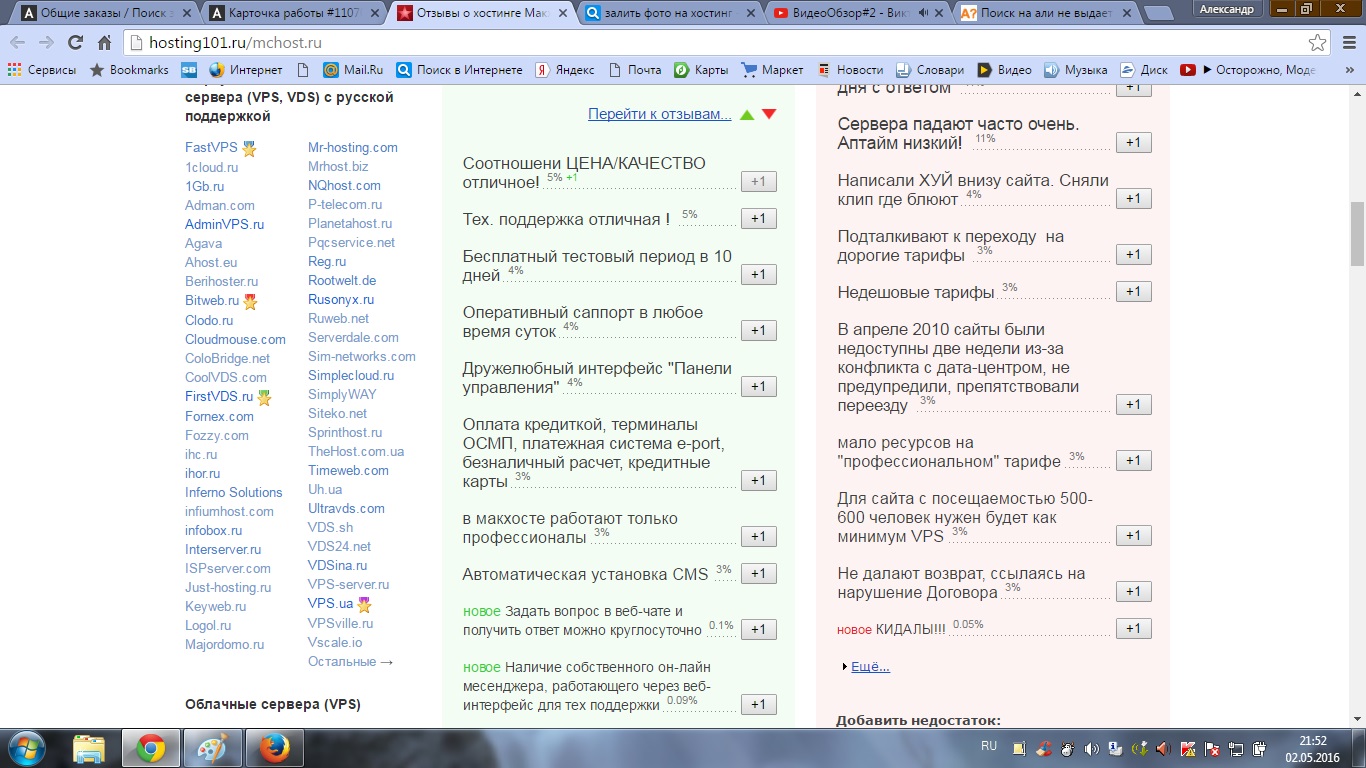Click the page vertical scrollbar thumb
1366x768 pixels.
[x=1357, y=234]
